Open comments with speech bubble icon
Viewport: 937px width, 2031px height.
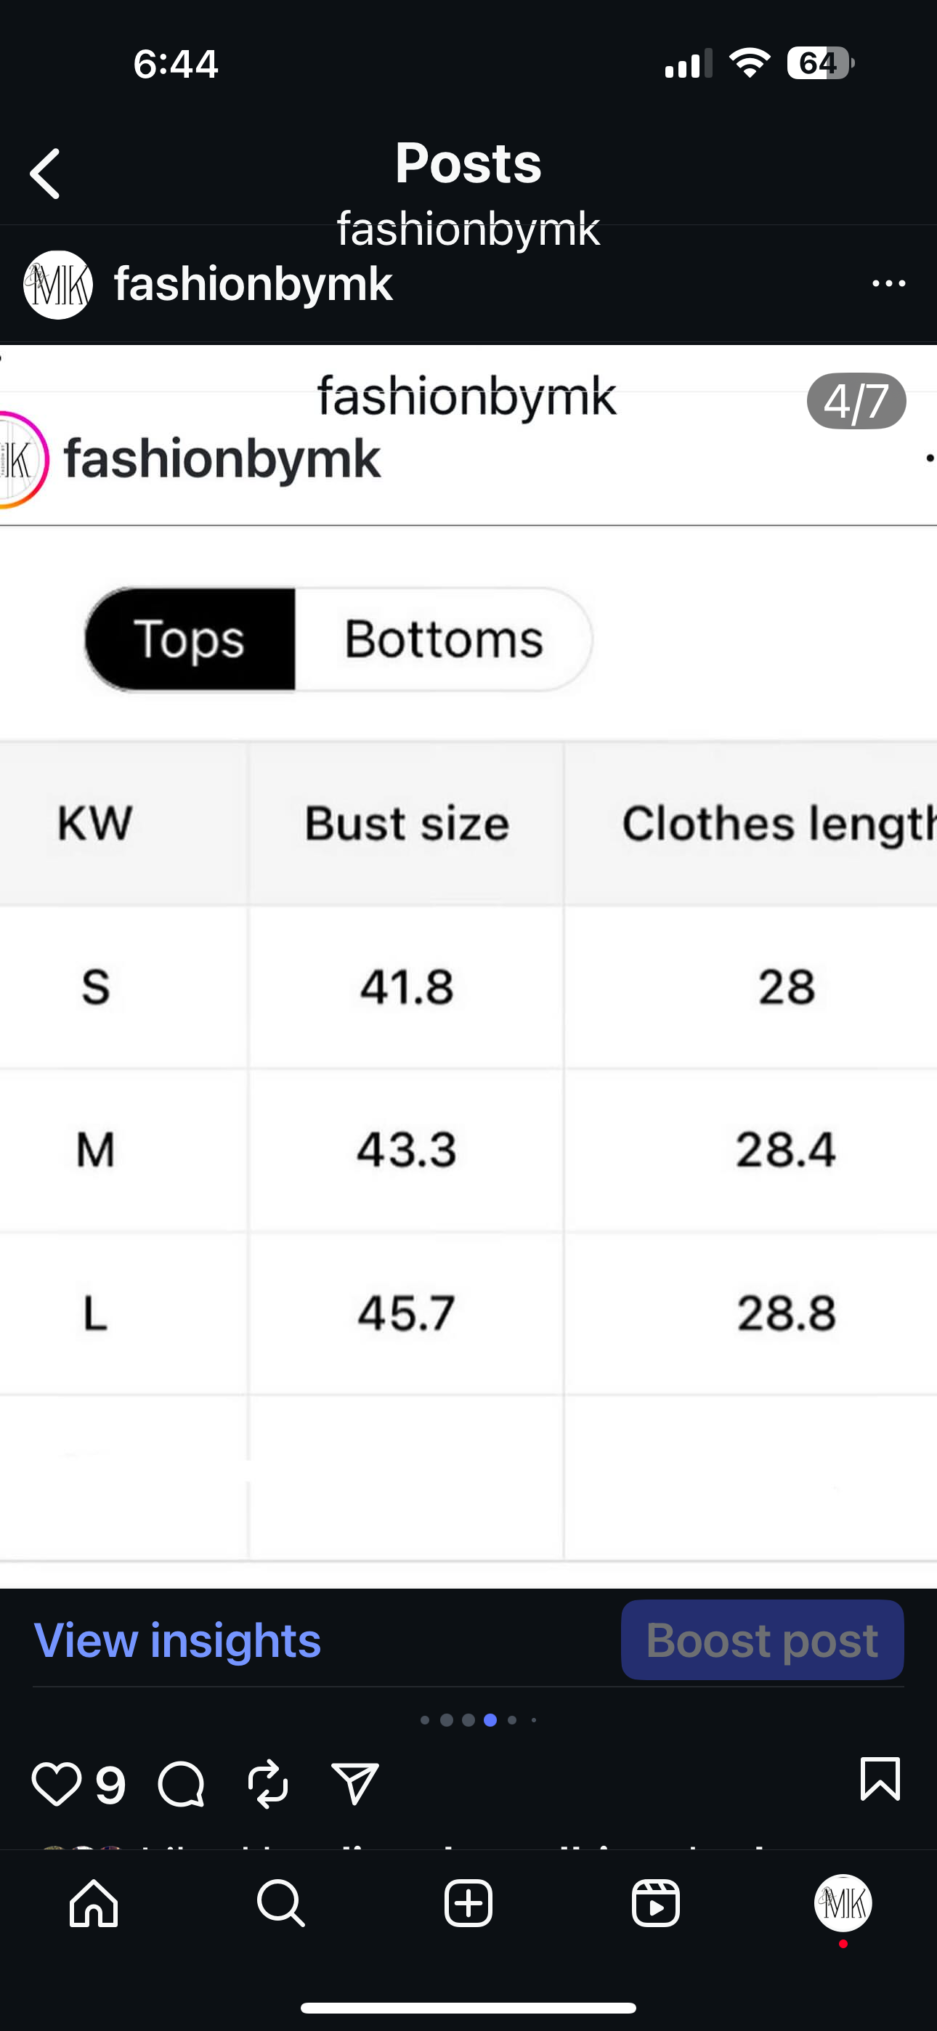click(x=181, y=1784)
